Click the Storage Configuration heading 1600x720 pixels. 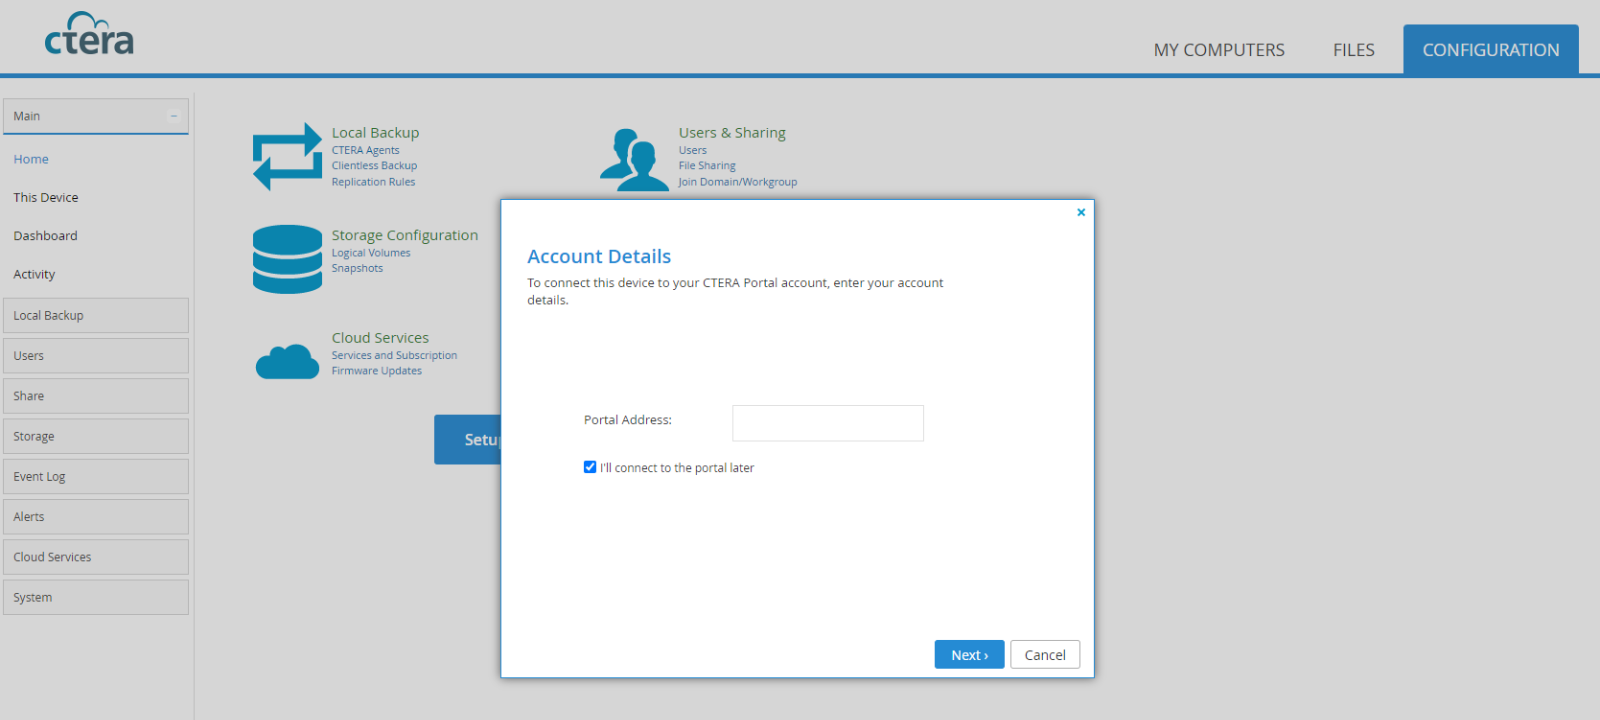point(405,235)
